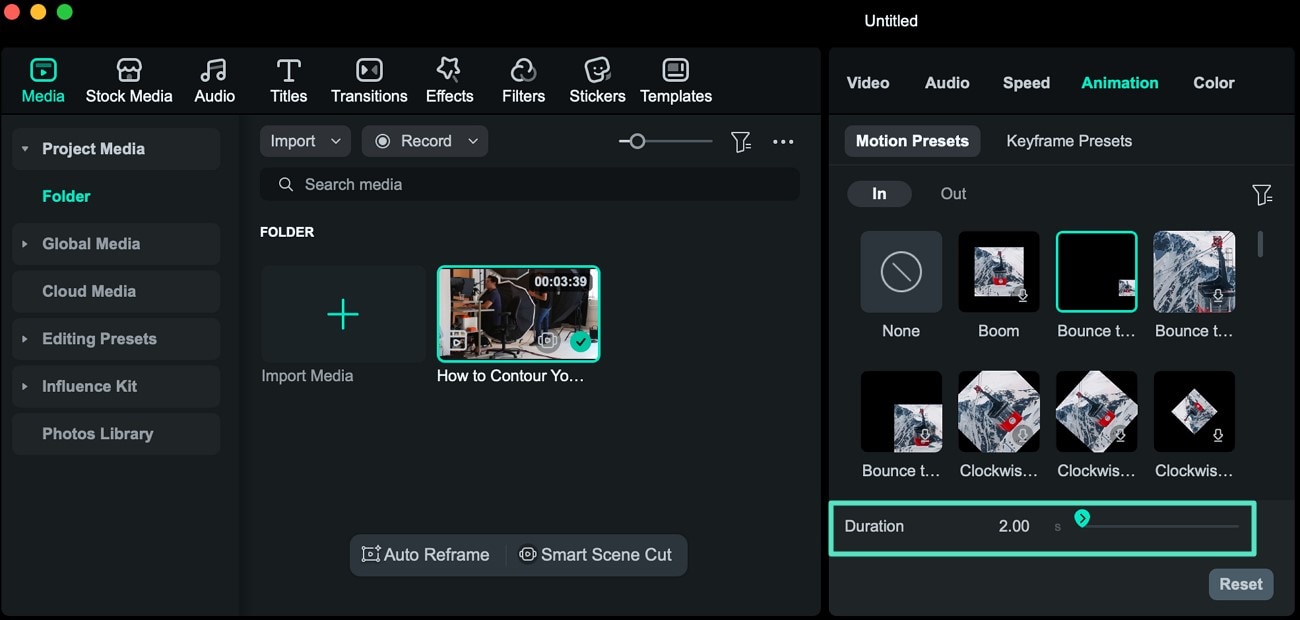Select the Boom motion preset thumbnail
Screen dimensions: 1300x620
pyautogui.click(x=998, y=271)
